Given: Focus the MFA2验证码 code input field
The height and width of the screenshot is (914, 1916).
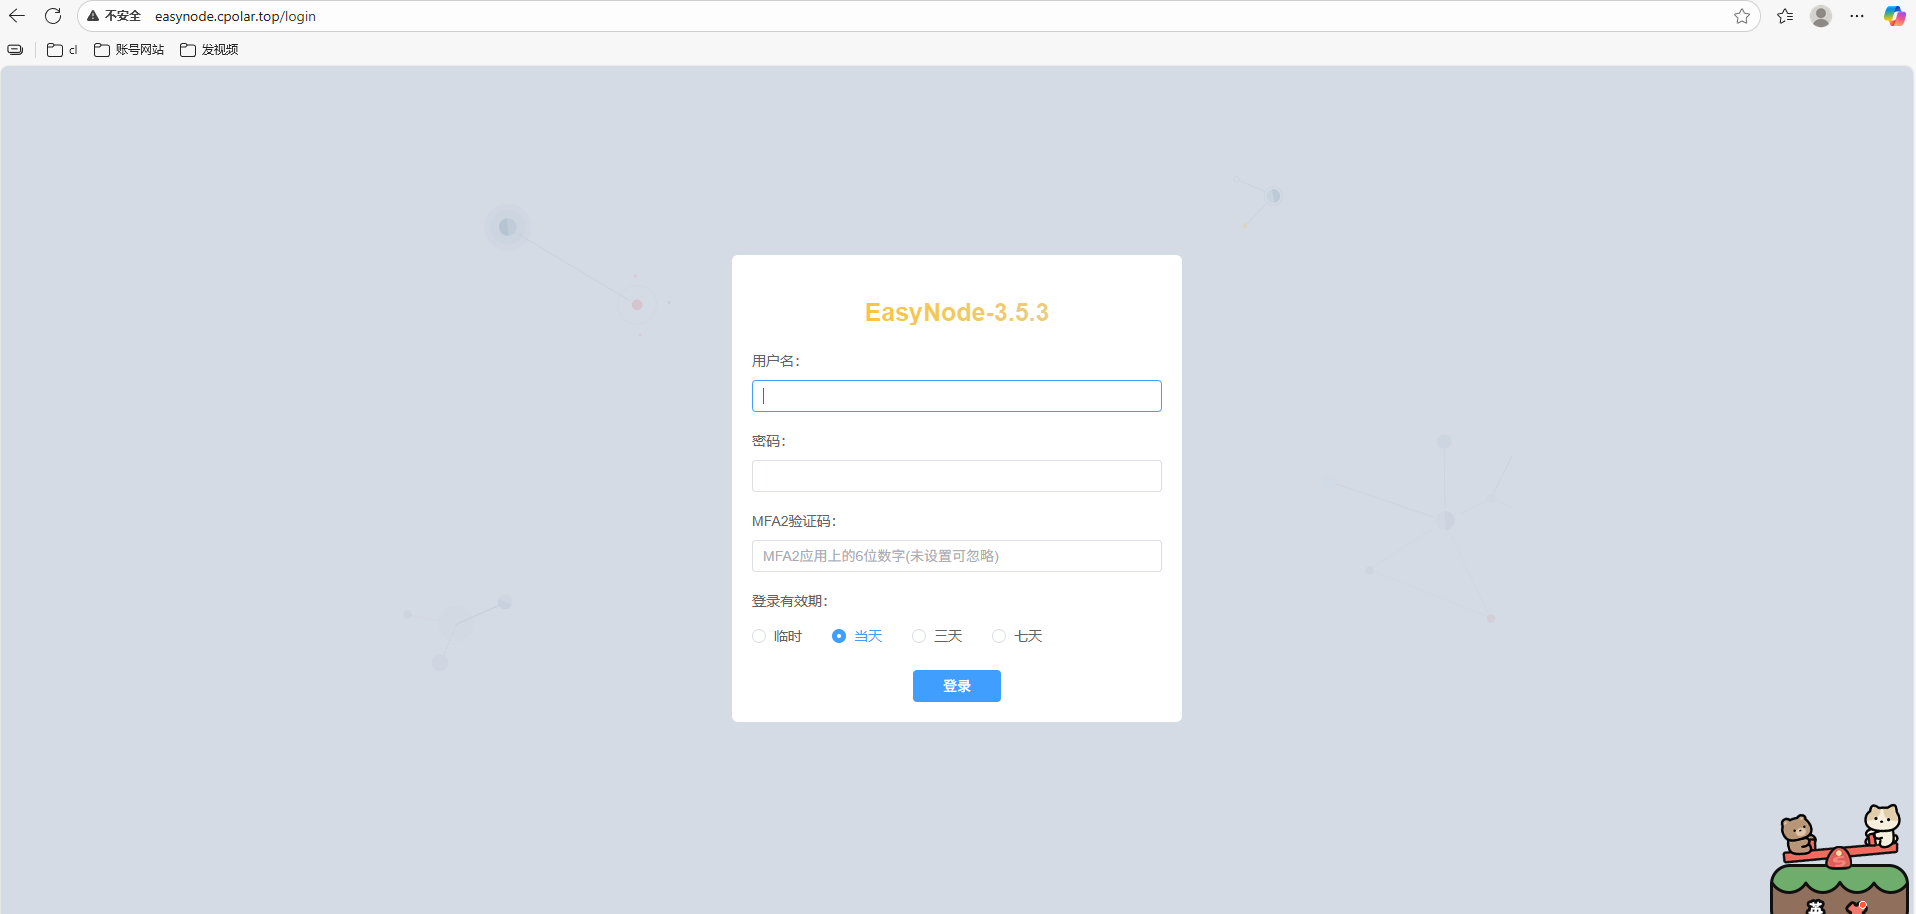Looking at the screenshot, I should pos(956,556).
